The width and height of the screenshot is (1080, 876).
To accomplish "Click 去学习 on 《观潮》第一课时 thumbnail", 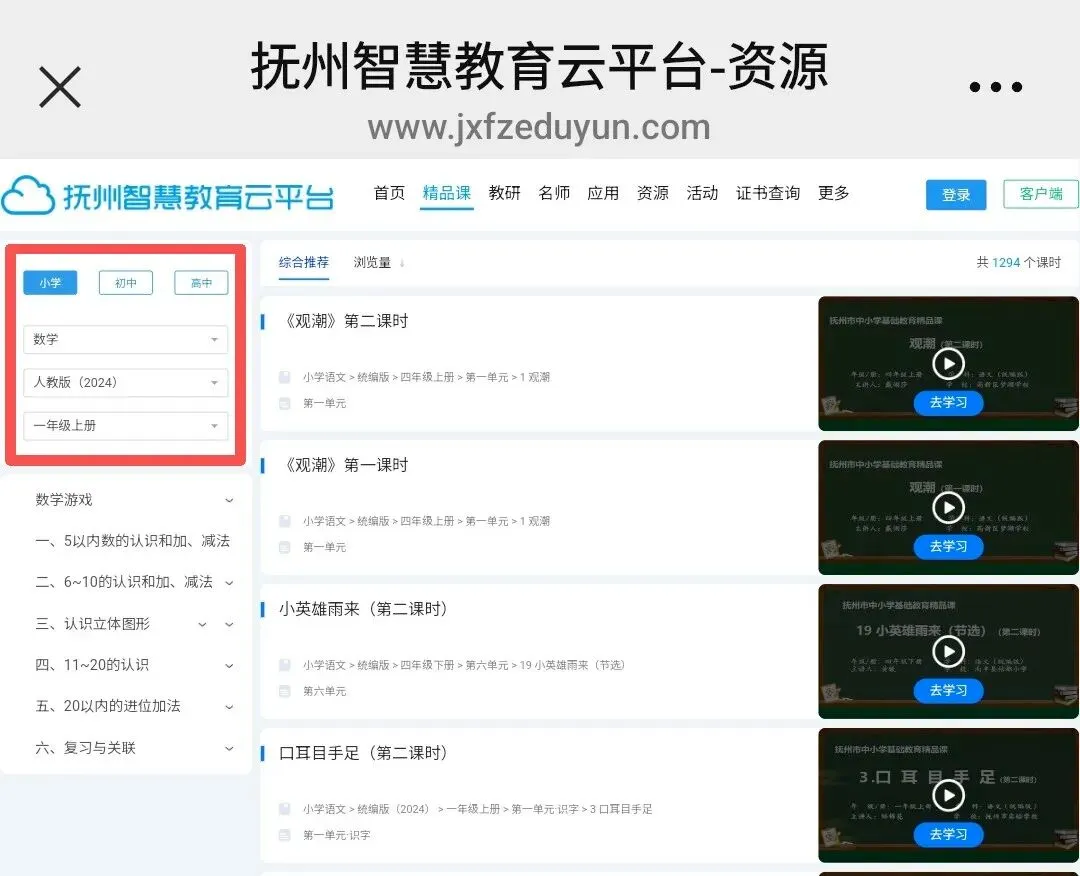I will coord(948,546).
